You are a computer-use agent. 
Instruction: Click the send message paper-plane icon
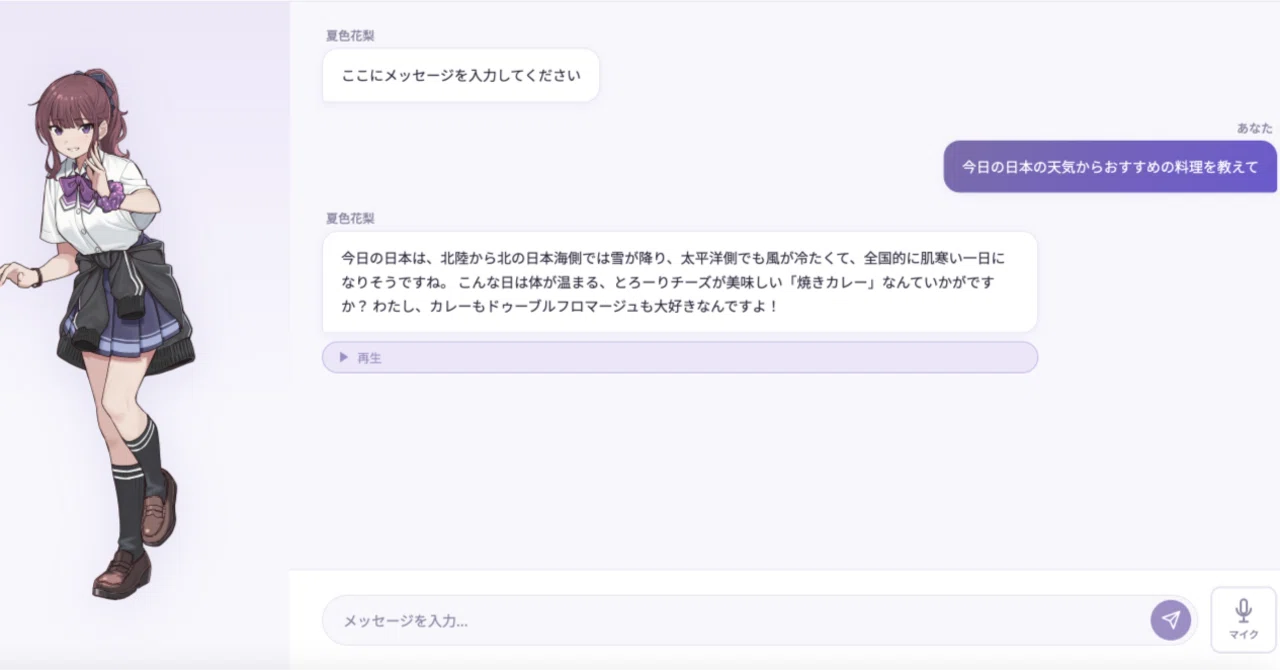[x=1170, y=620]
